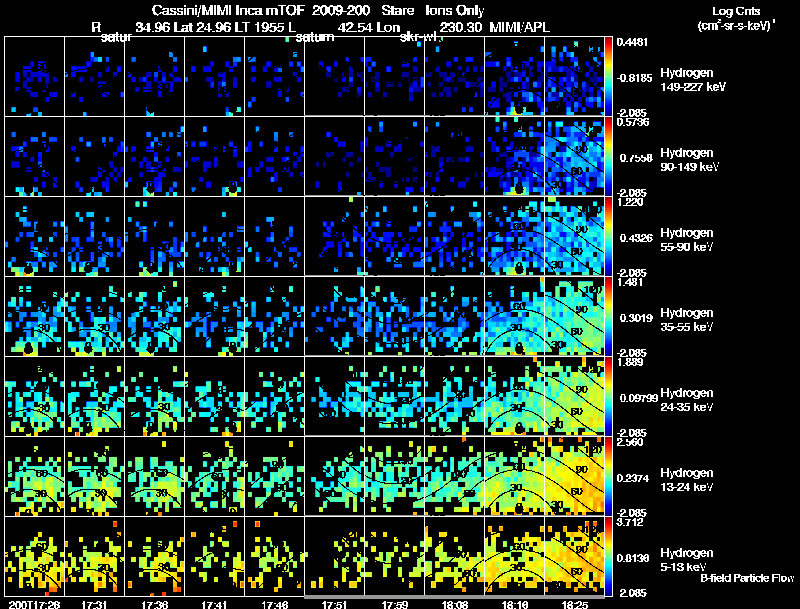Screen dimensions: 800x609
Task: Click the 17:46 time label
Action: coord(274,604)
